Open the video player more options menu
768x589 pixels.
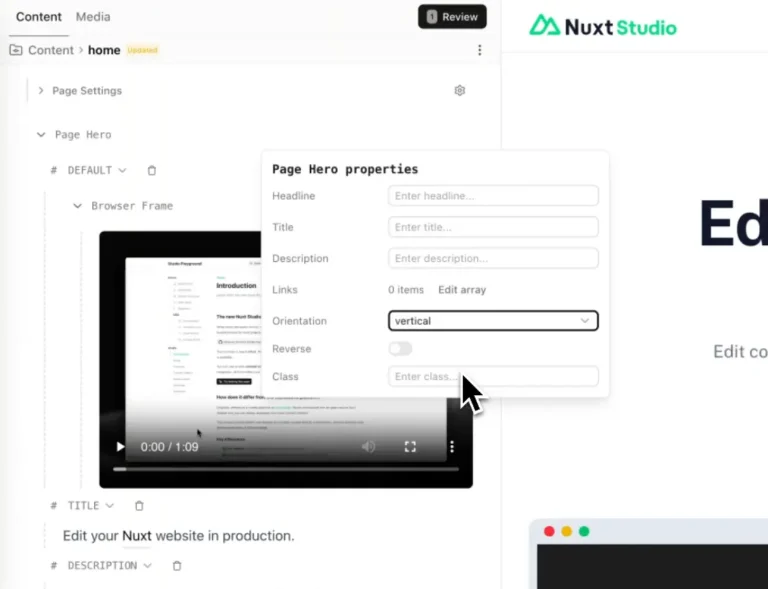[x=452, y=447]
